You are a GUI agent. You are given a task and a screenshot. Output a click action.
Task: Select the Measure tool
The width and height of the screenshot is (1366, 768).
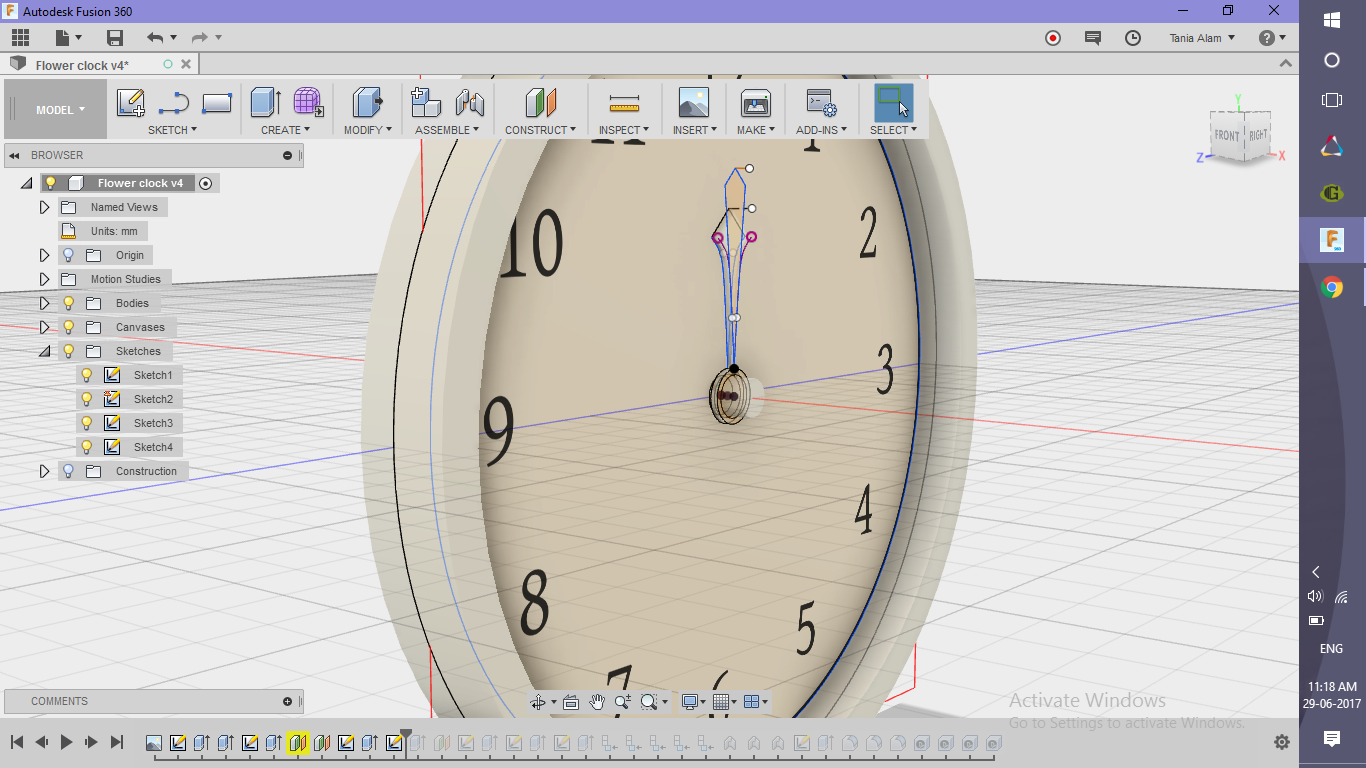pyautogui.click(x=624, y=103)
